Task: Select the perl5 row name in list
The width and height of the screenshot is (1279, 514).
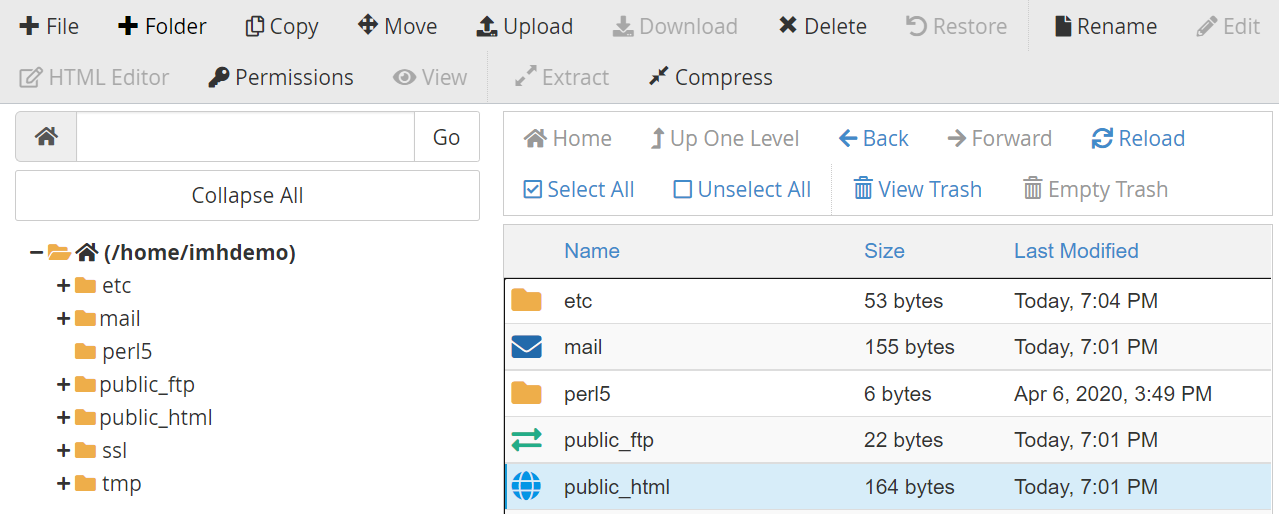Action: click(587, 394)
